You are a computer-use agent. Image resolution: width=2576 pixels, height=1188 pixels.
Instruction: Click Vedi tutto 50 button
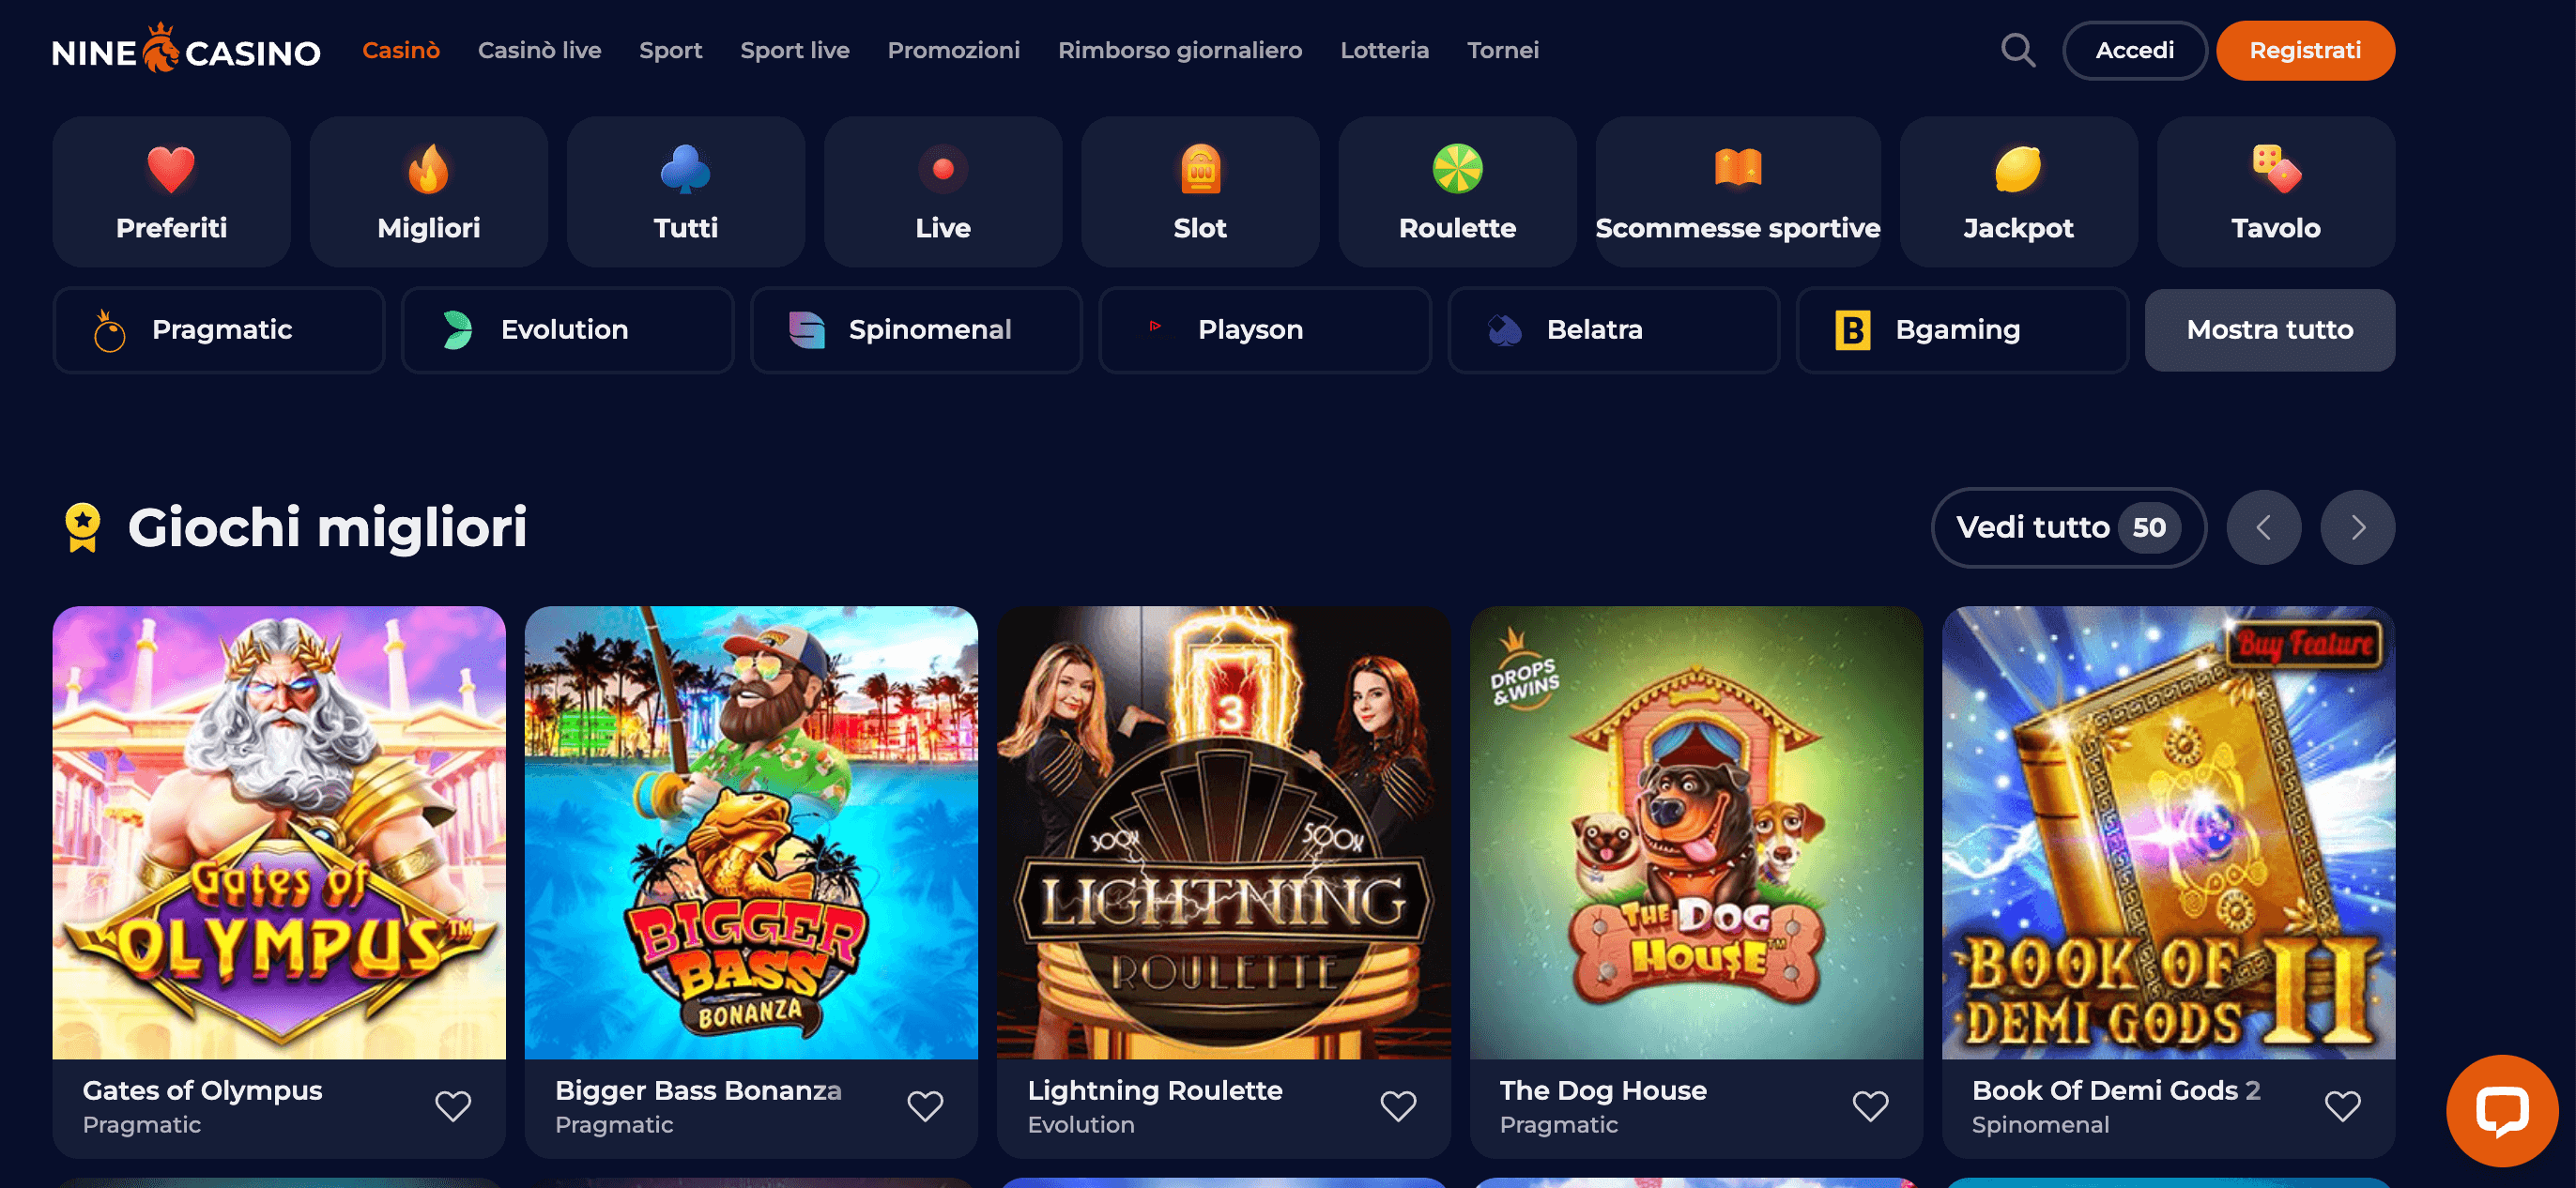2068,527
